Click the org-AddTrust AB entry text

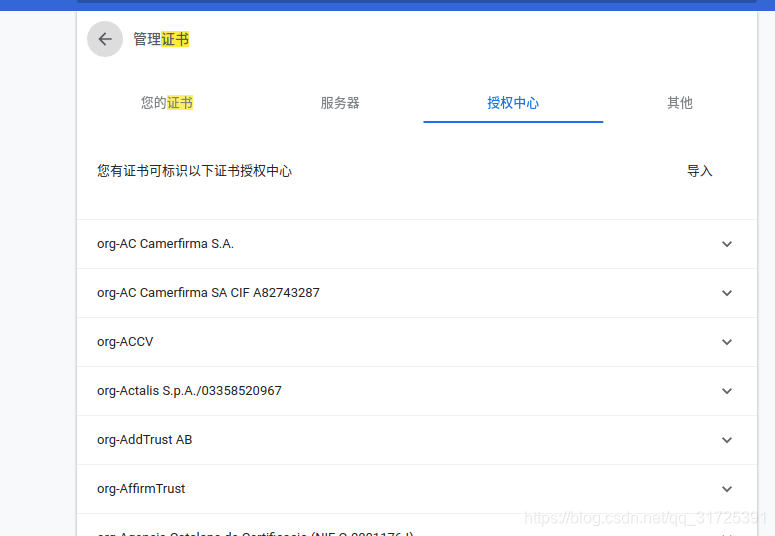tap(144, 440)
